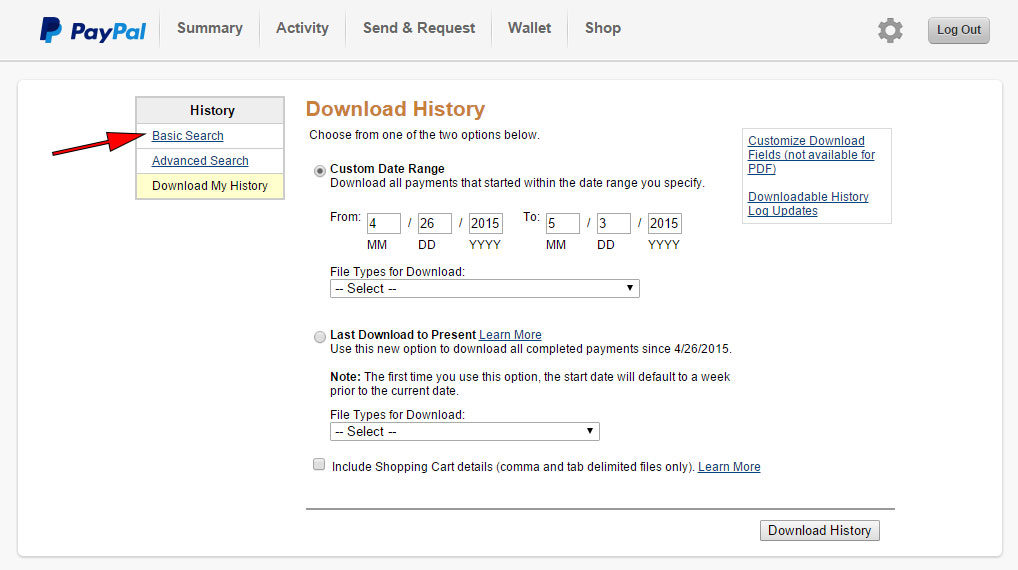Open the Activity tab

tap(302, 28)
